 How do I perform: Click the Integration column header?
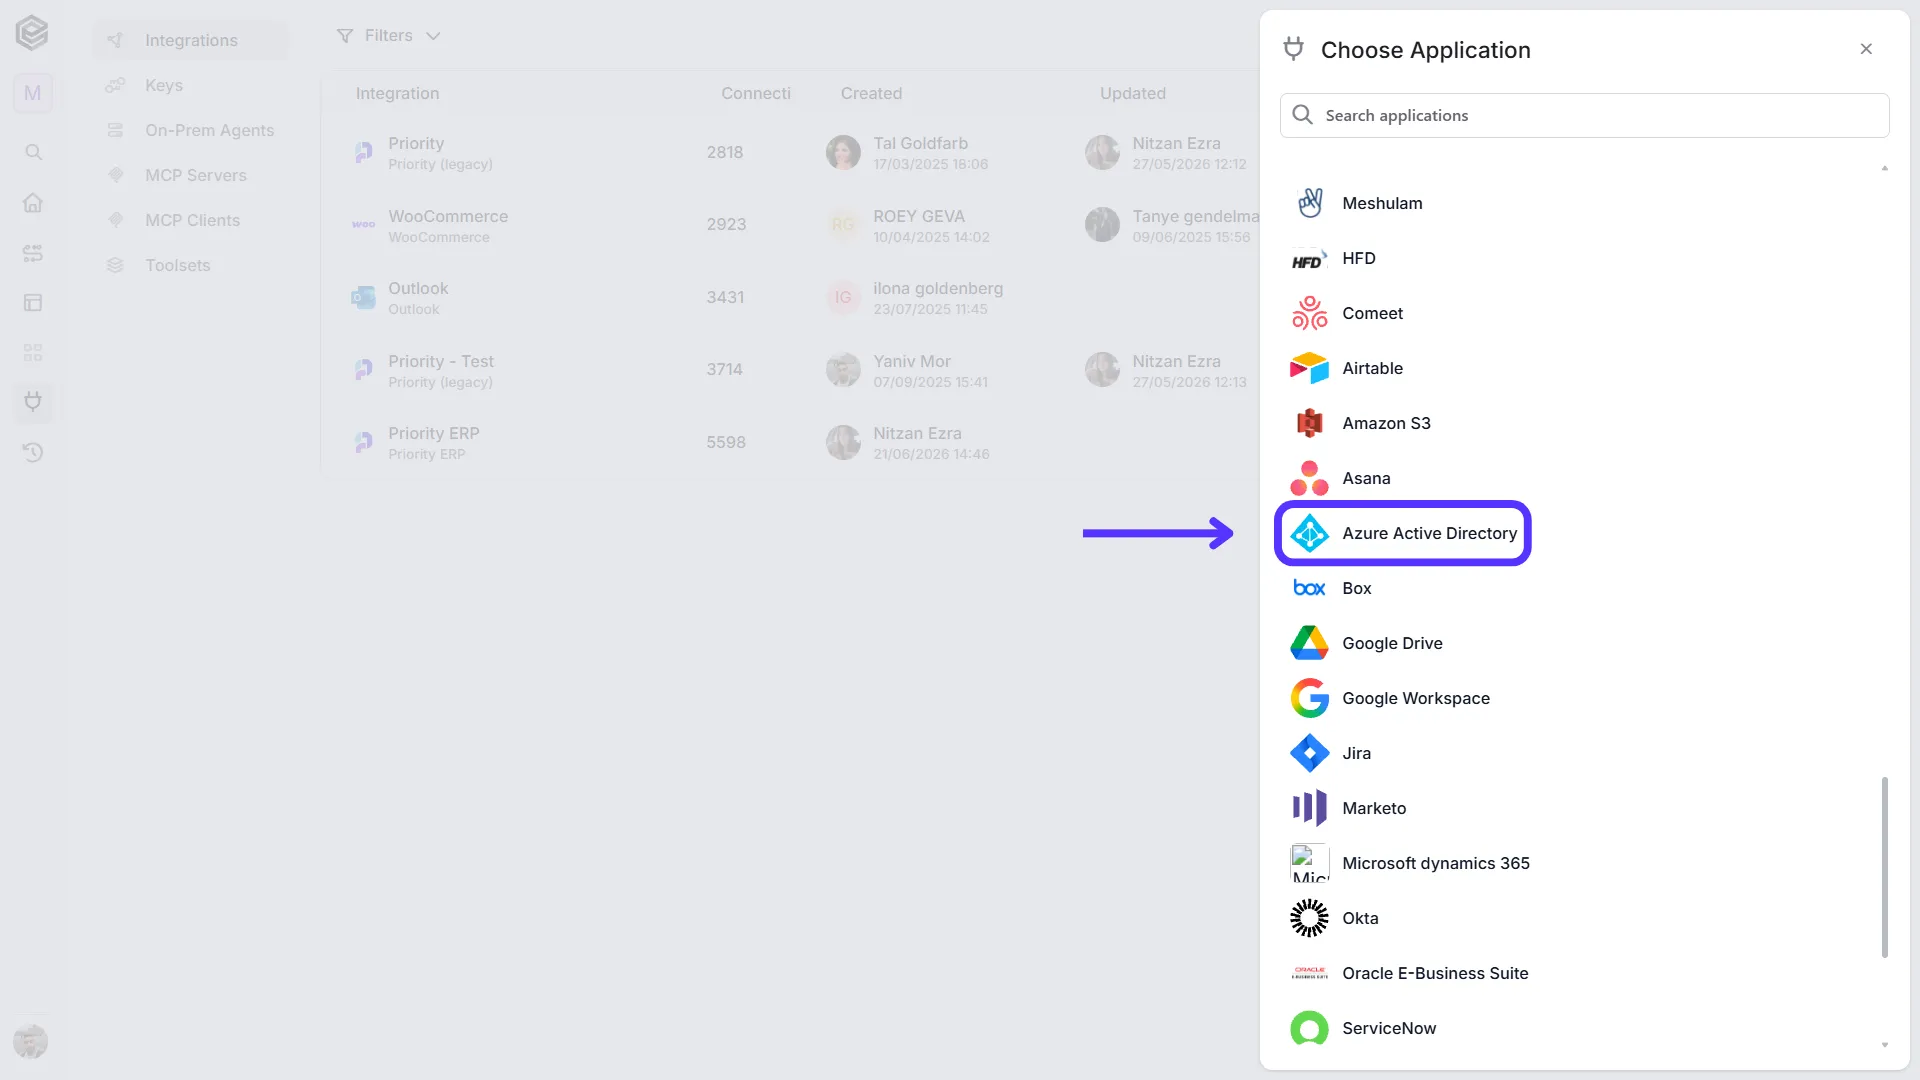pyautogui.click(x=397, y=93)
